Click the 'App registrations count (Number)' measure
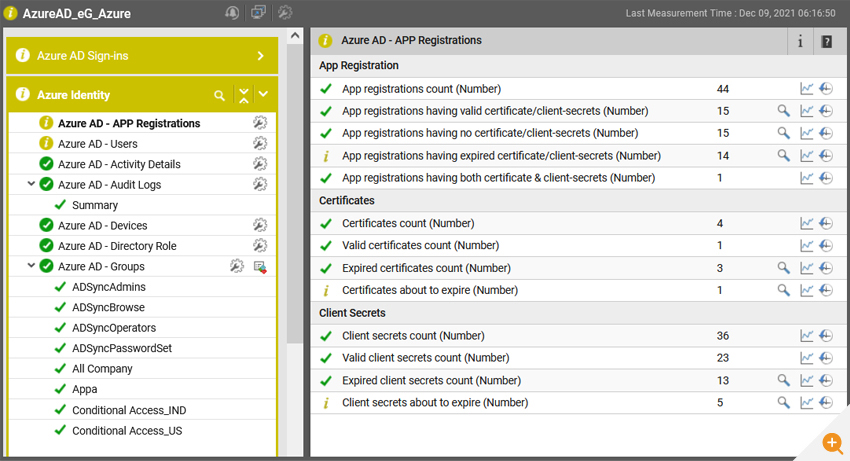The height and width of the screenshot is (461, 850). 421,89
